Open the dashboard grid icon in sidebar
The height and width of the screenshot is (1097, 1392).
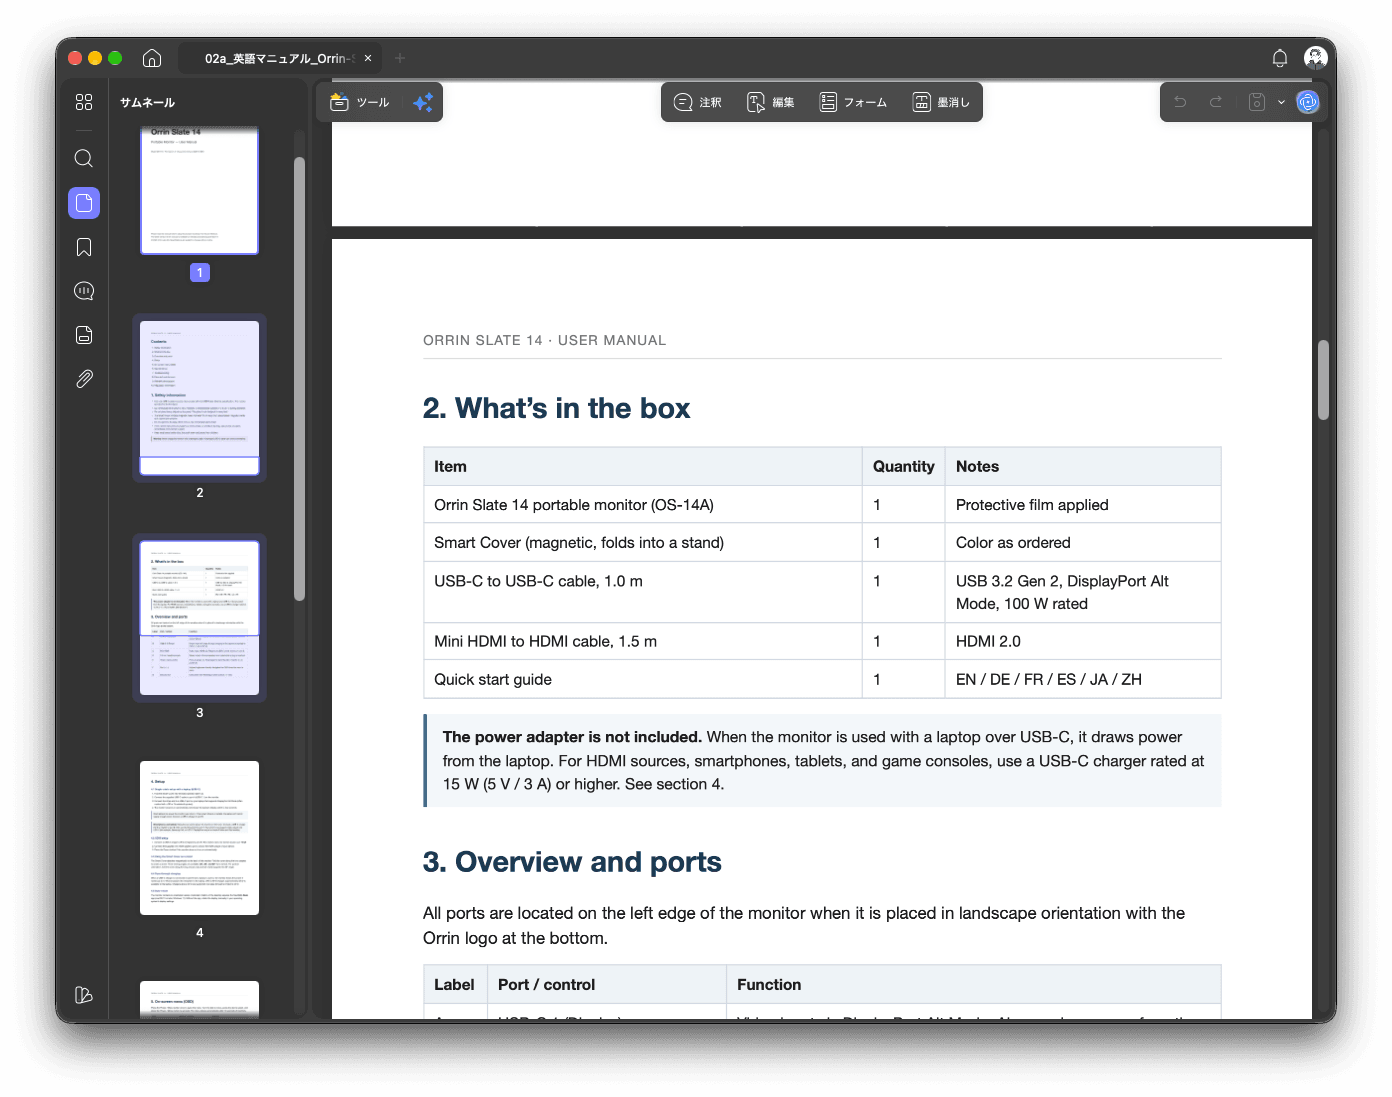[x=84, y=102]
